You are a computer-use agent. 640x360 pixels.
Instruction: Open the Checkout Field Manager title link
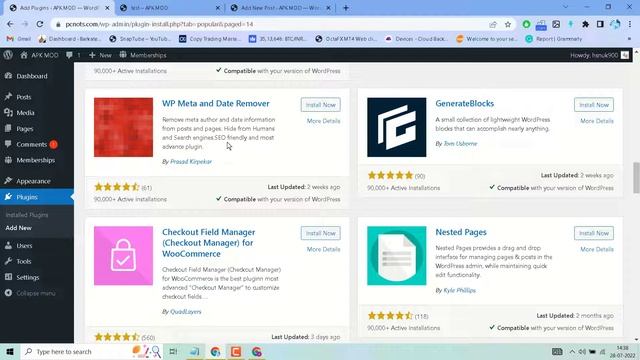click(x=209, y=243)
